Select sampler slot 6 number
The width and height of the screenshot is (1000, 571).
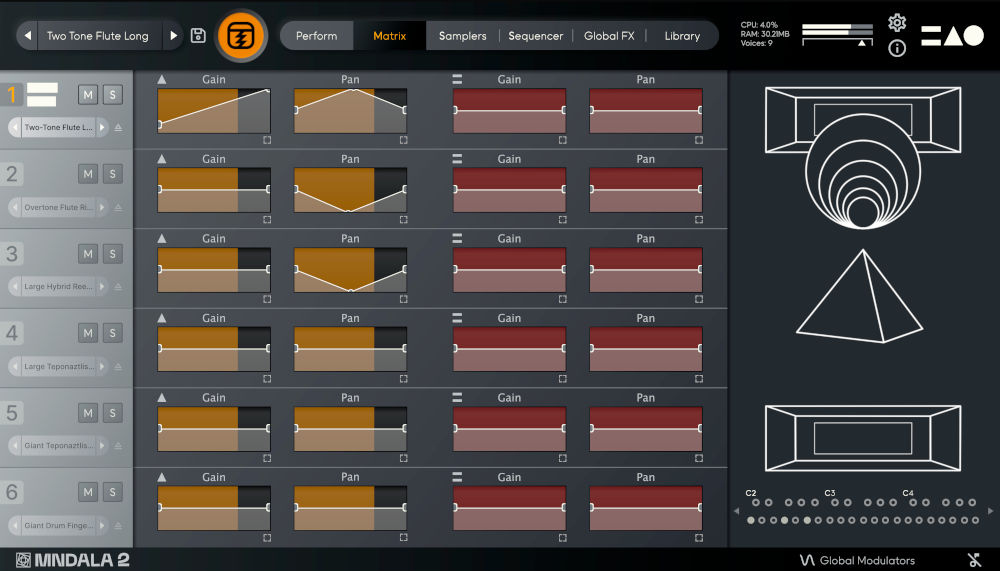[x=11, y=492]
